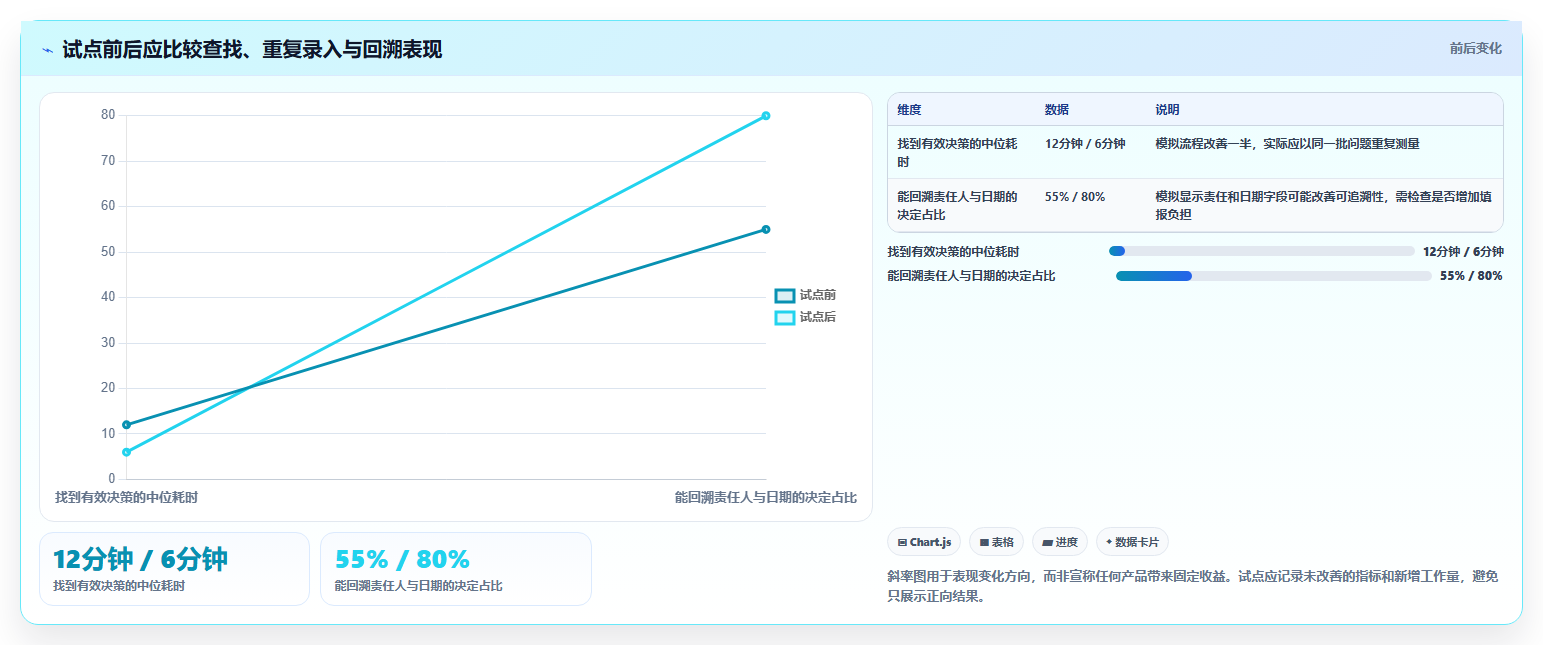1543x645 pixels.
Task: Click the 55% / 80% data card
Action: click(456, 569)
